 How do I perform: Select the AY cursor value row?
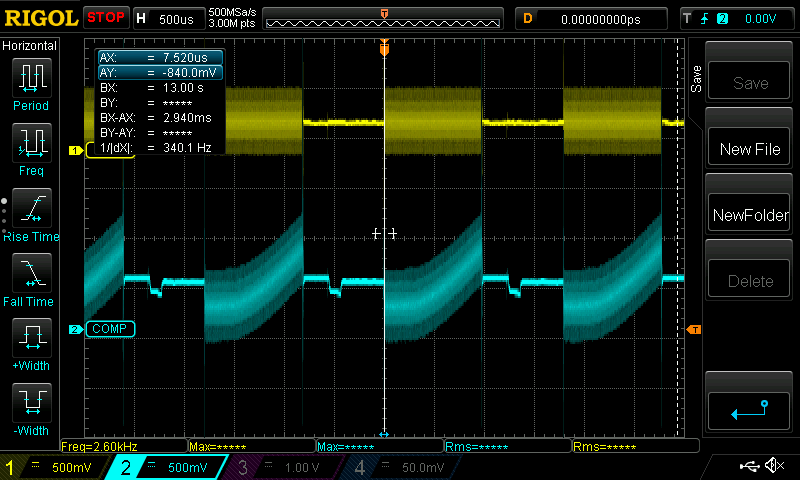pyautogui.click(x=160, y=72)
